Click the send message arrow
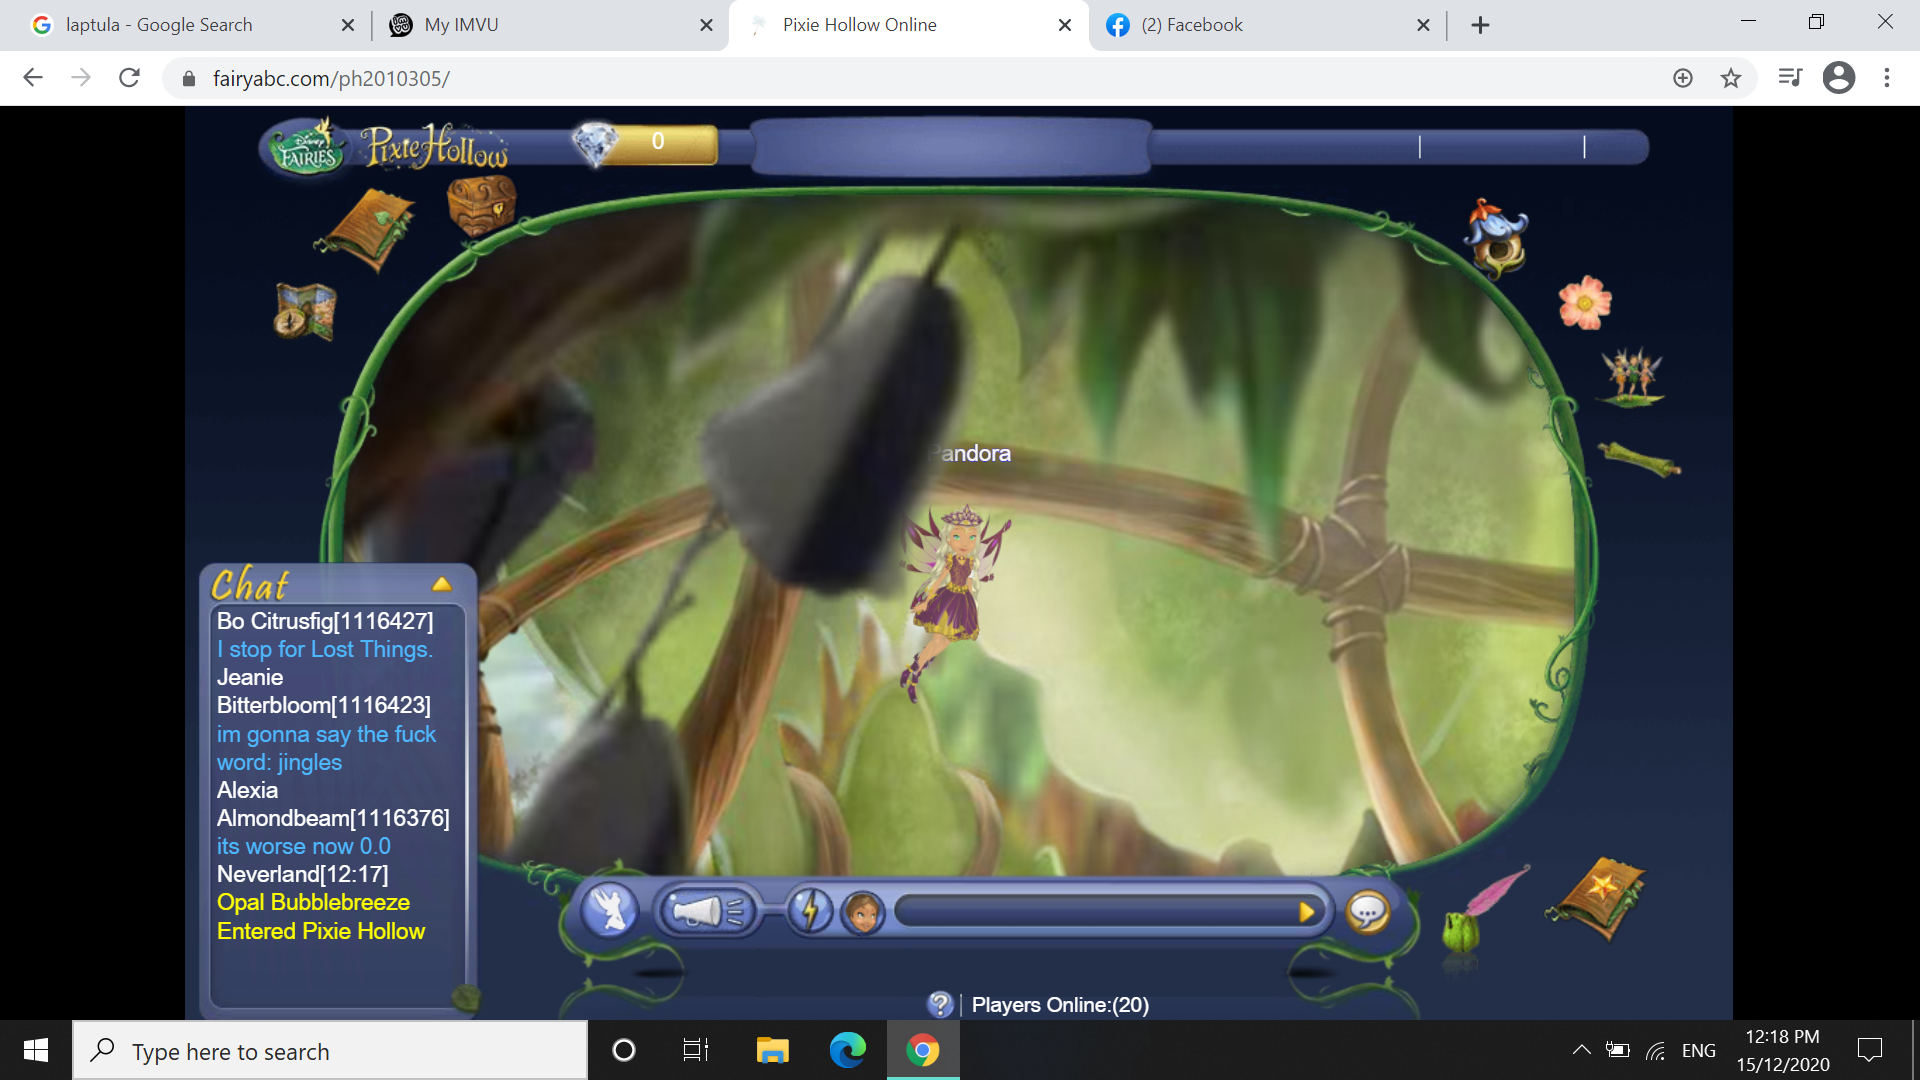 pyautogui.click(x=1307, y=911)
